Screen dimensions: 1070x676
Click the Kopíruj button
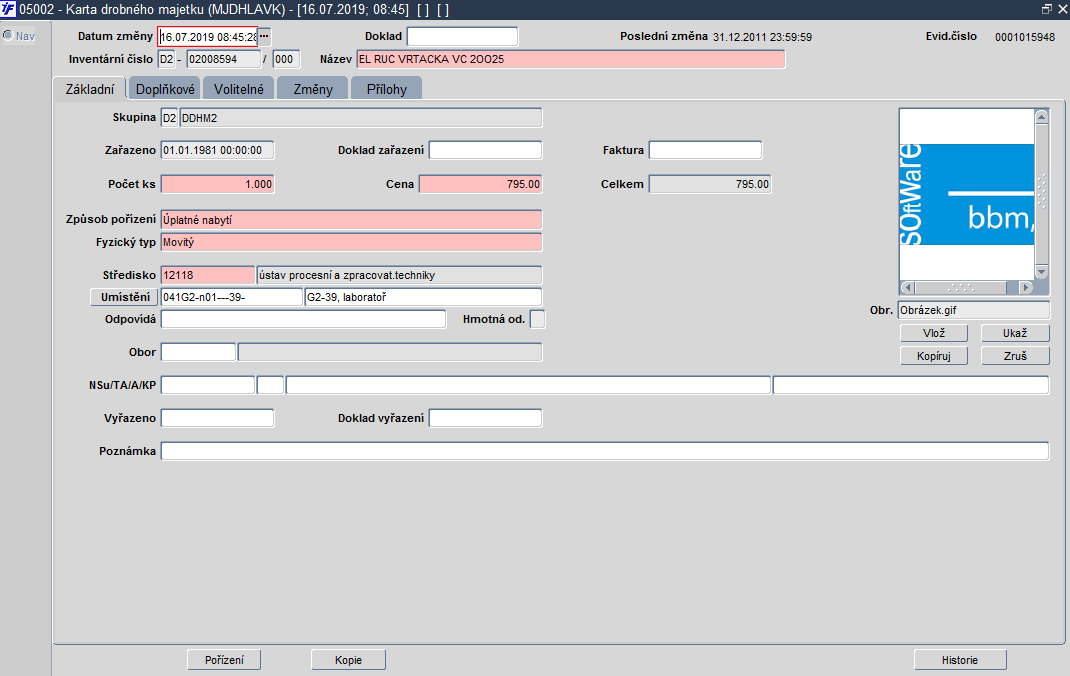tap(934, 355)
